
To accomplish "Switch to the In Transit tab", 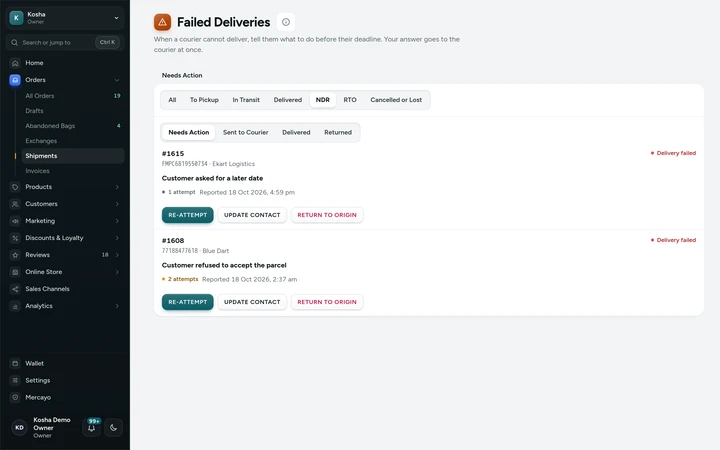I will [x=246, y=100].
